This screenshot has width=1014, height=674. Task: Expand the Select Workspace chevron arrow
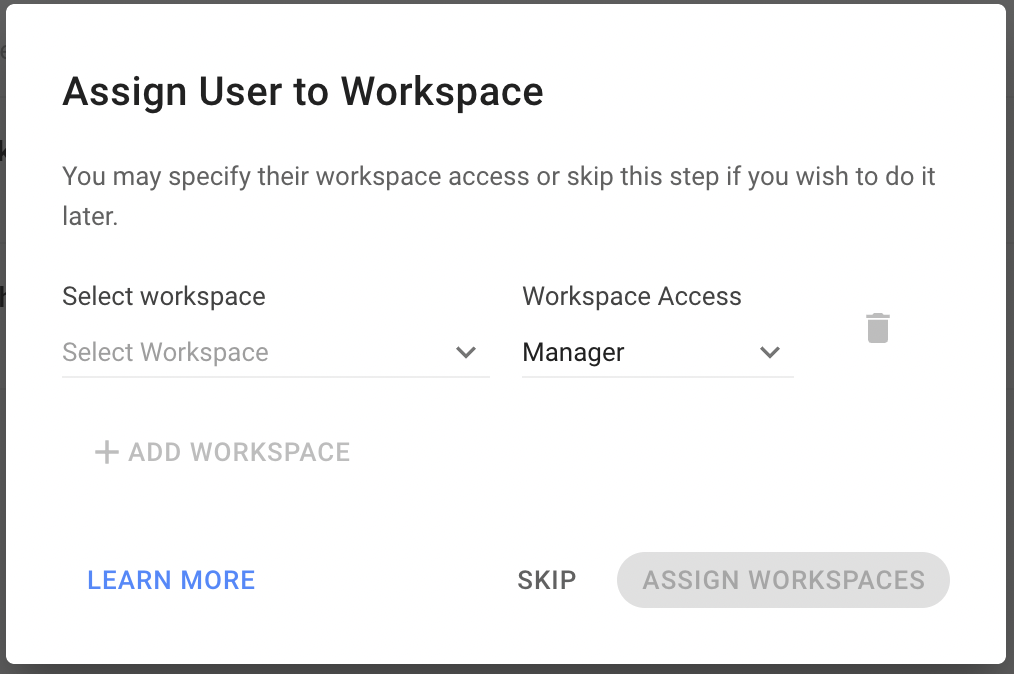[x=466, y=353]
